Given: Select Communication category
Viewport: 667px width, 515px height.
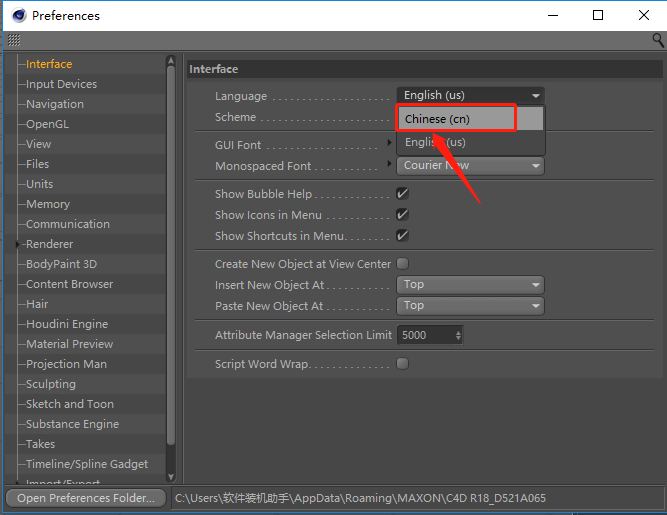Looking at the screenshot, I should tap(68, 224).
